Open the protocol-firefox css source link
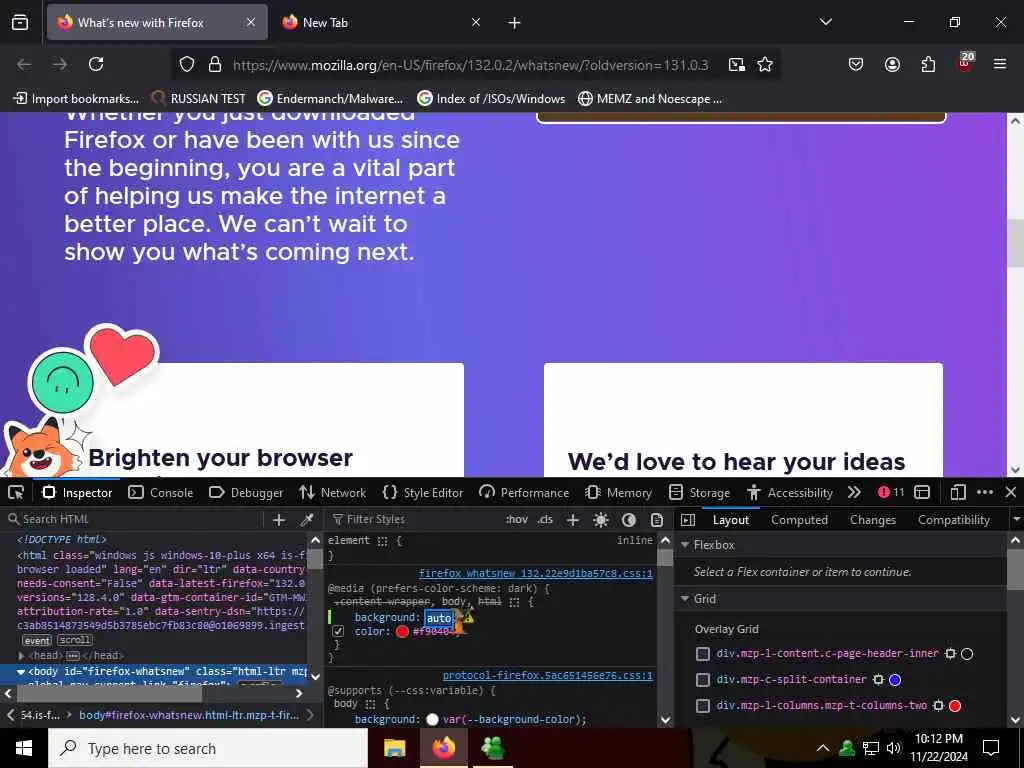Viewport: 1024px width, 768px height. 547,676
